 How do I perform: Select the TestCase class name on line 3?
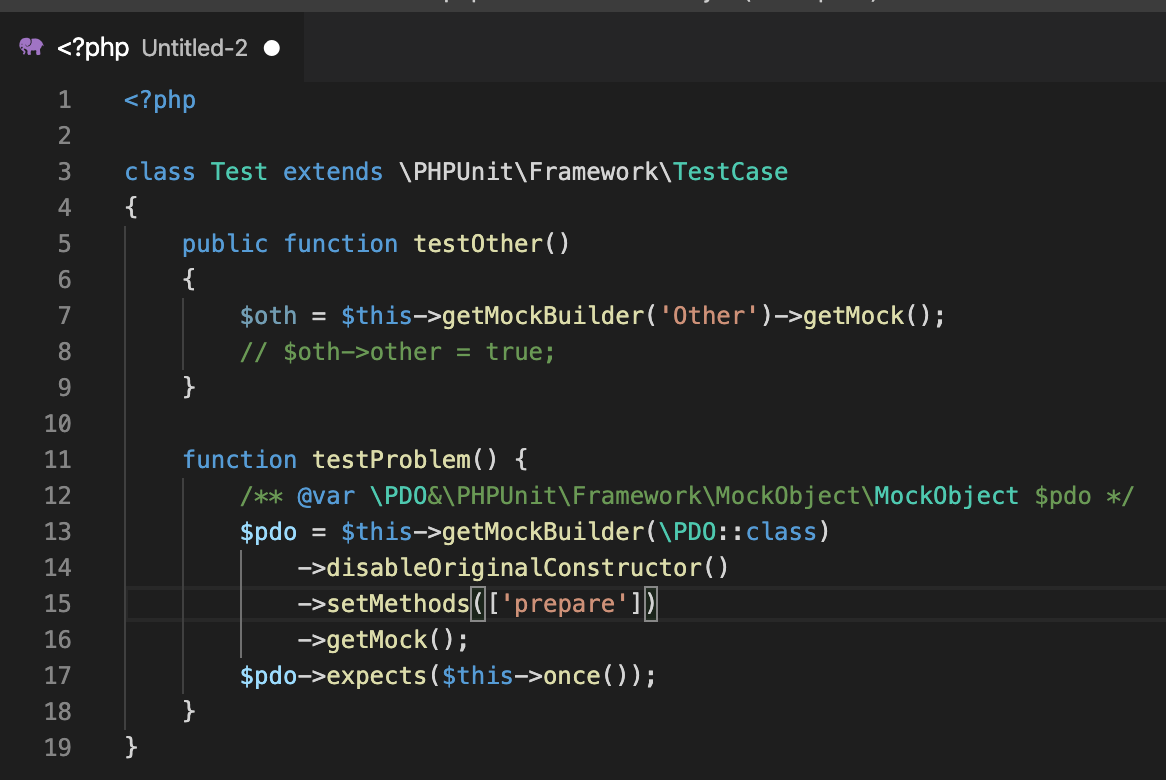click(731, 171)
